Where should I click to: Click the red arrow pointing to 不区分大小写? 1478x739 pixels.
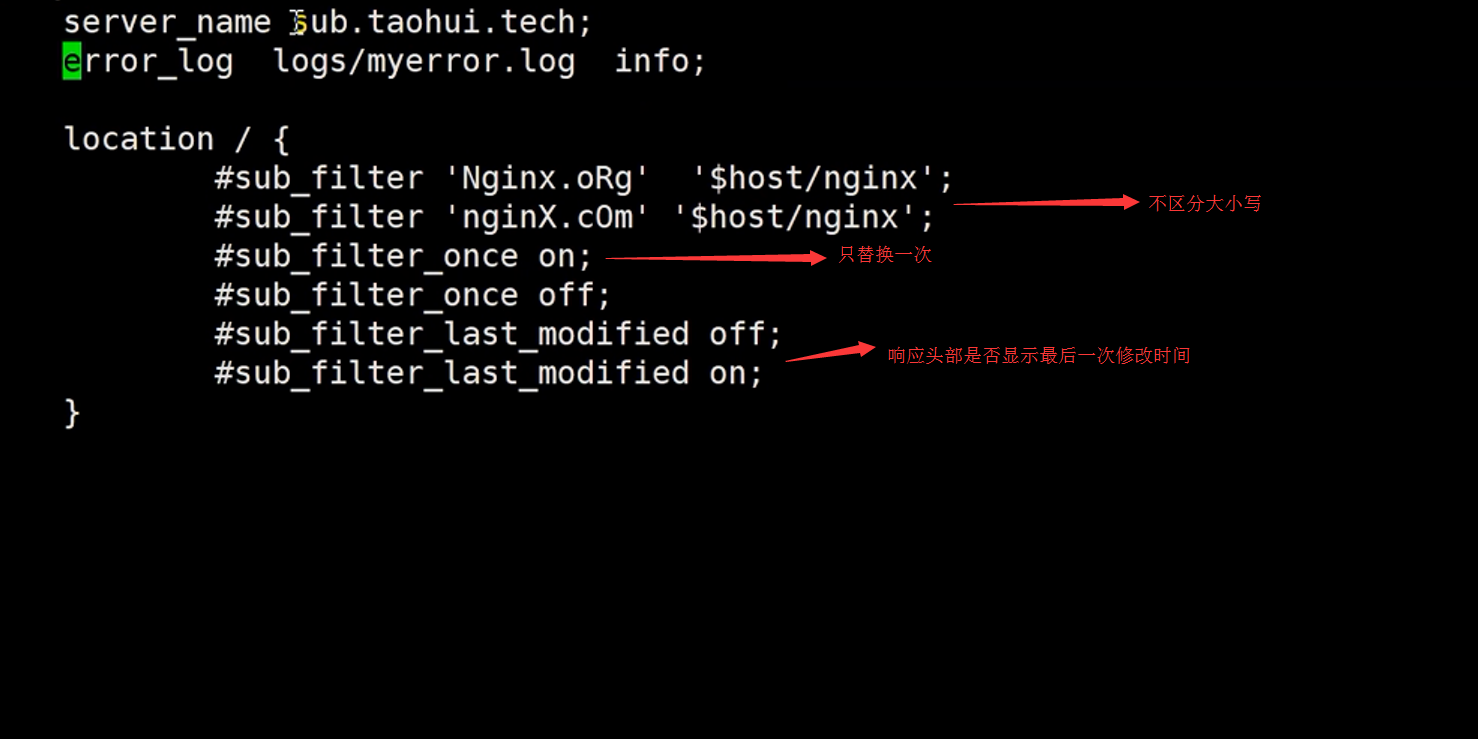coord(1046,203)
